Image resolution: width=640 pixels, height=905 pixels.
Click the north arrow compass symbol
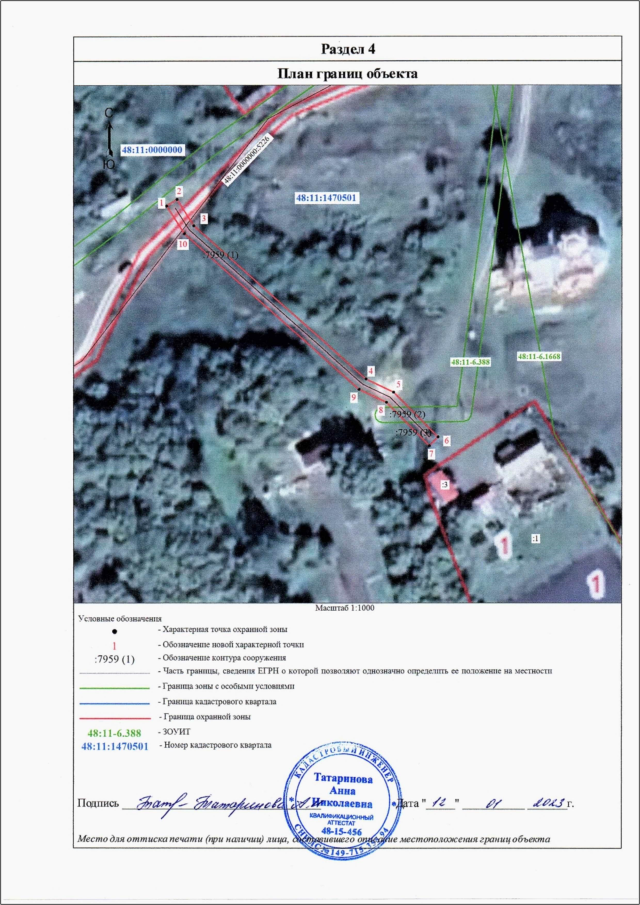[108, 139]
